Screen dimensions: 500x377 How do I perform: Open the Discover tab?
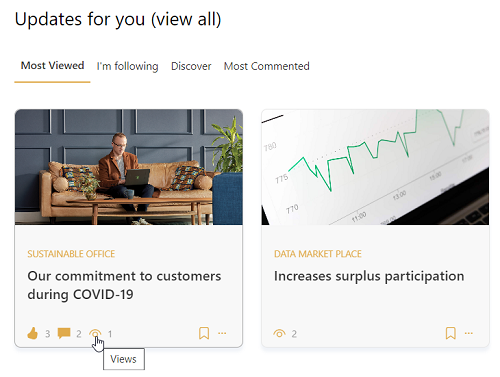coord(191,66)
